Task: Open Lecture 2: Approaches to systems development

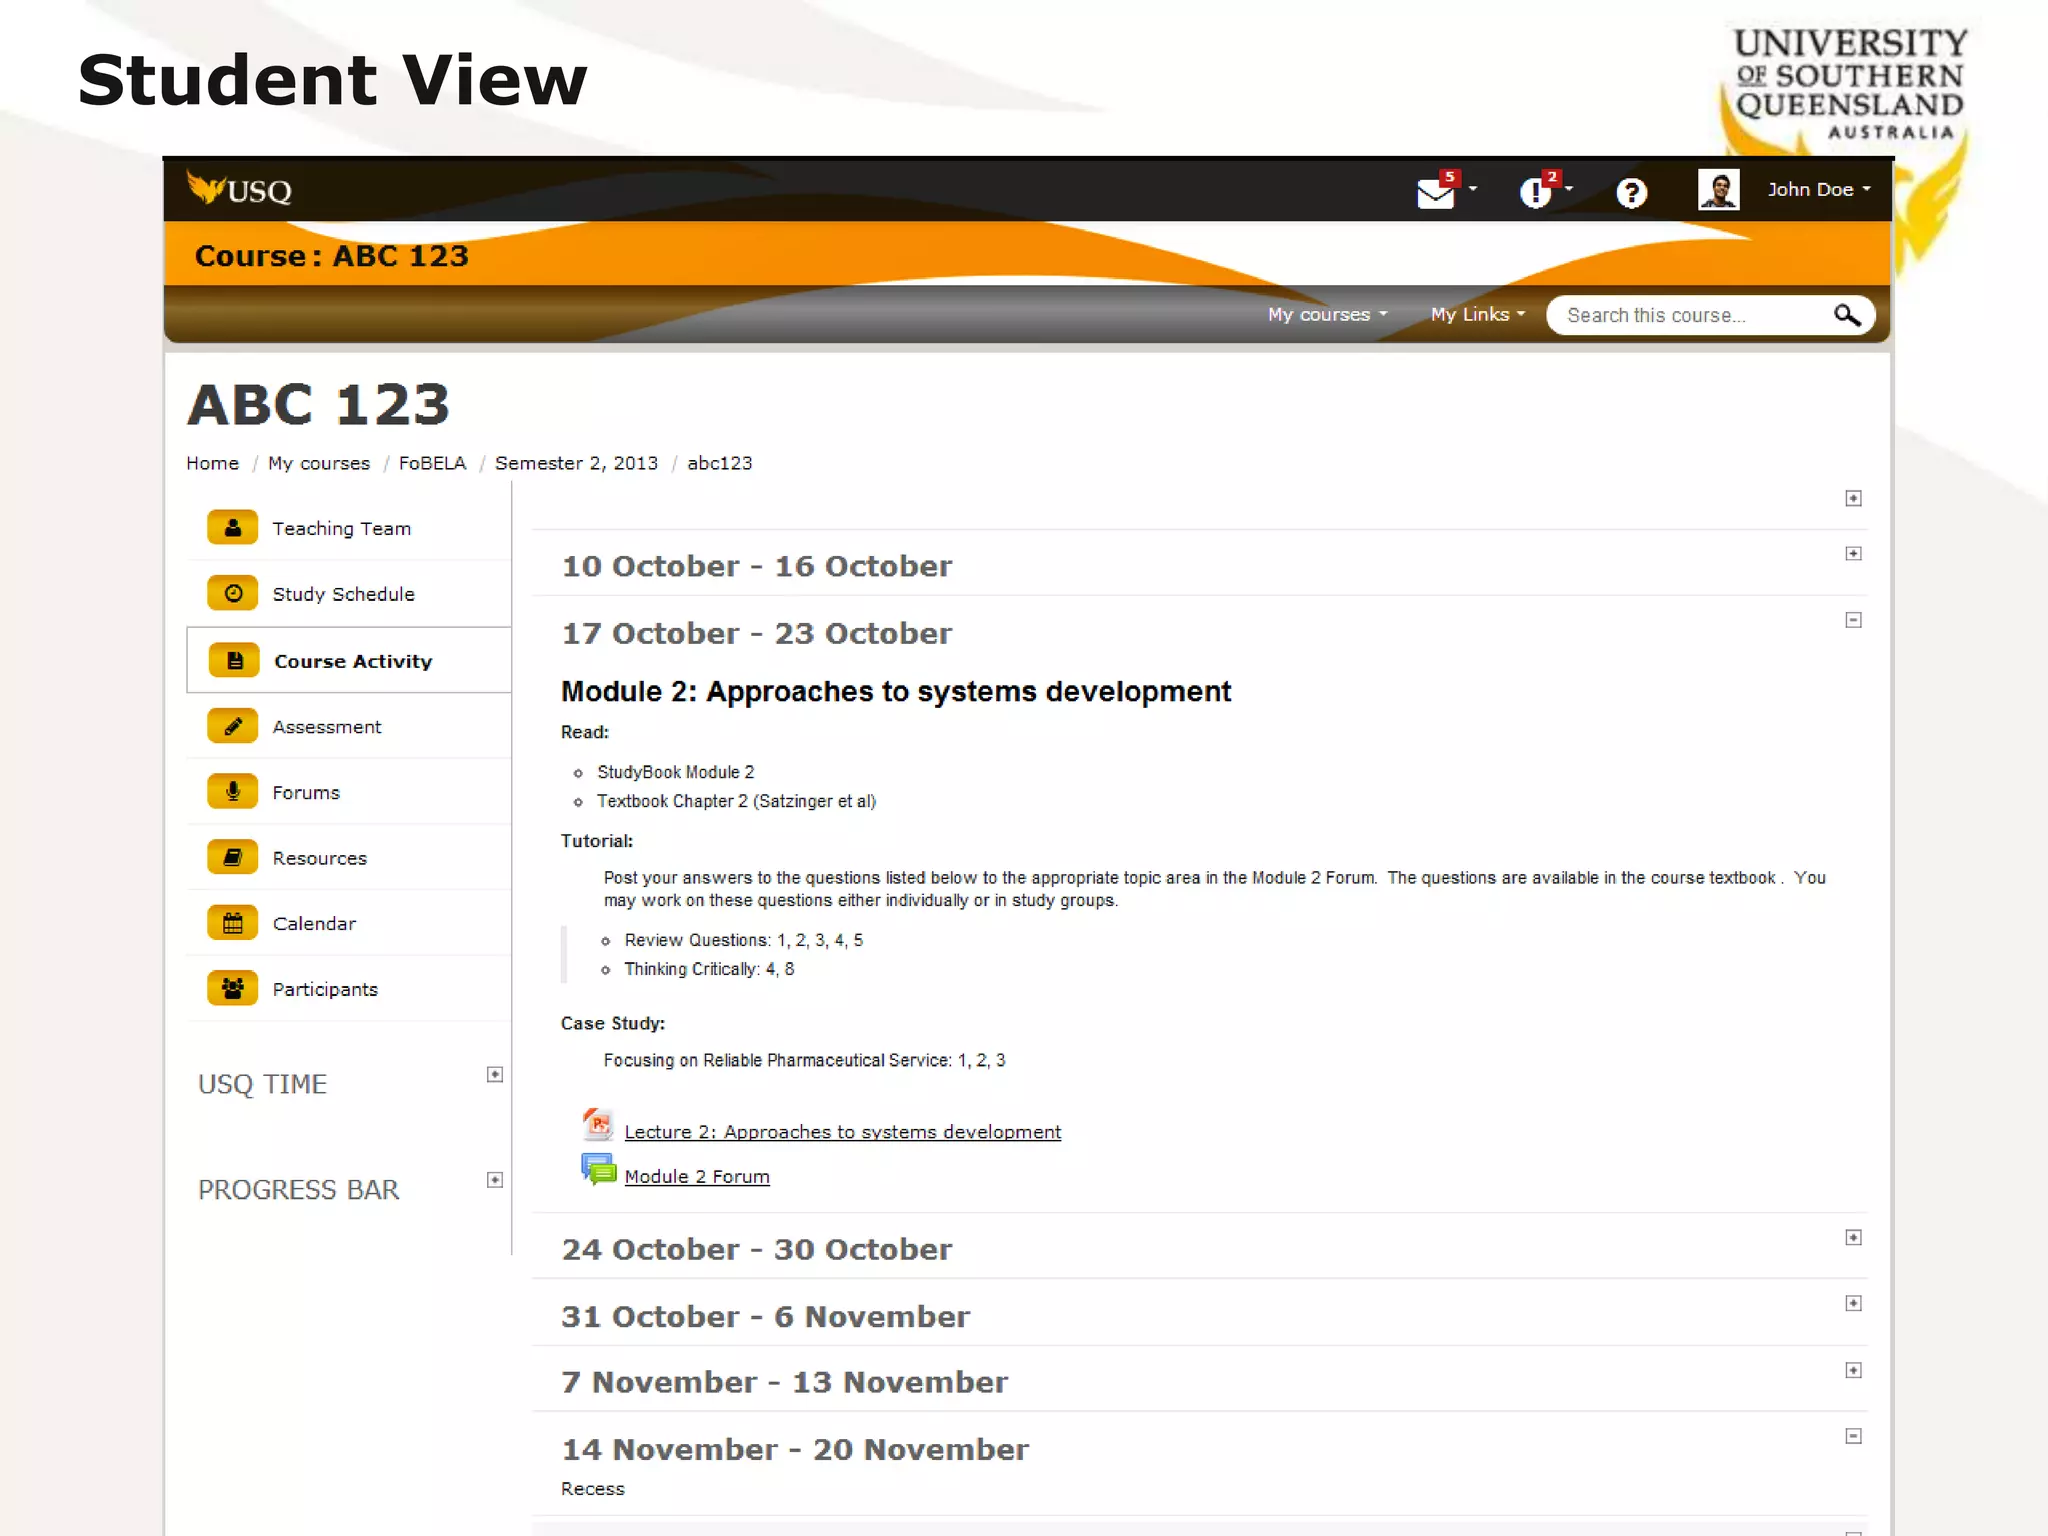Action: click(842, 1132)
